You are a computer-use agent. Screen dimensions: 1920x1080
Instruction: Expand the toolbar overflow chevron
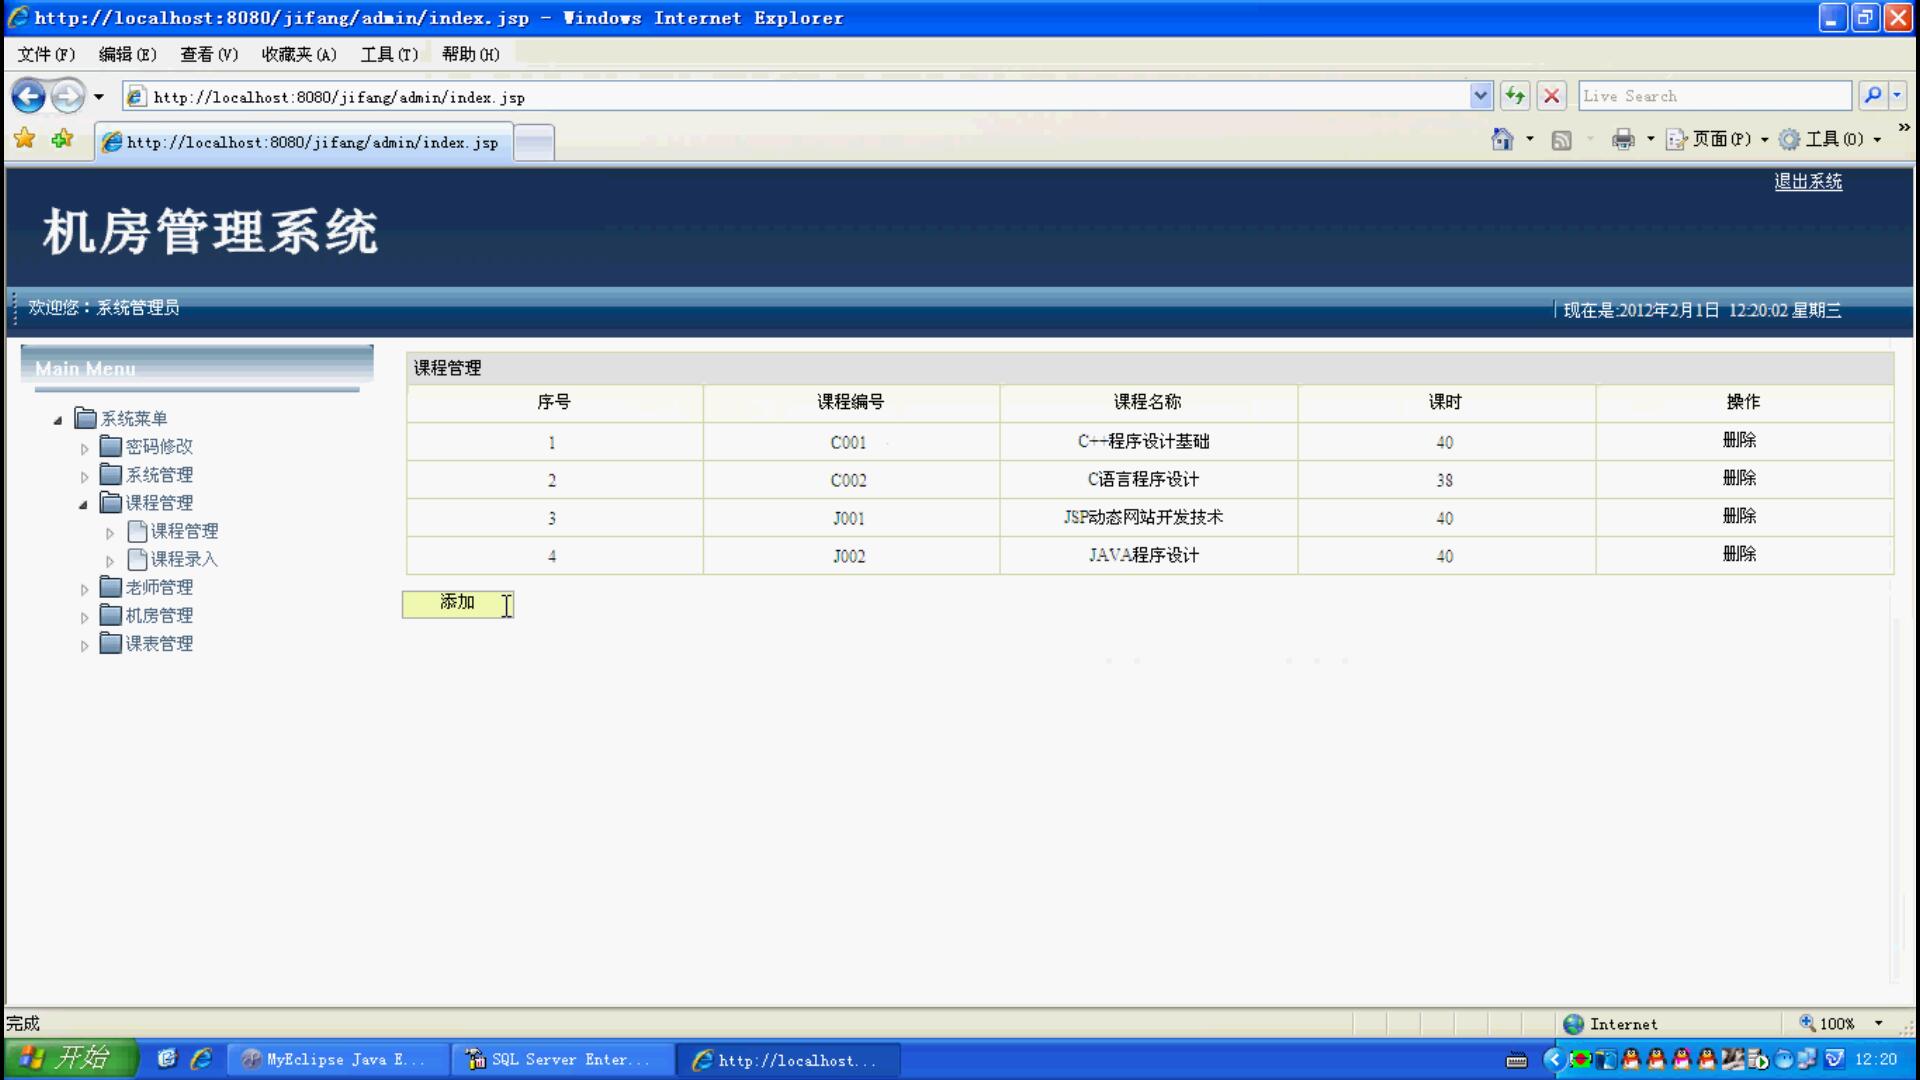pyautogui.click(x=1903, y=127)
